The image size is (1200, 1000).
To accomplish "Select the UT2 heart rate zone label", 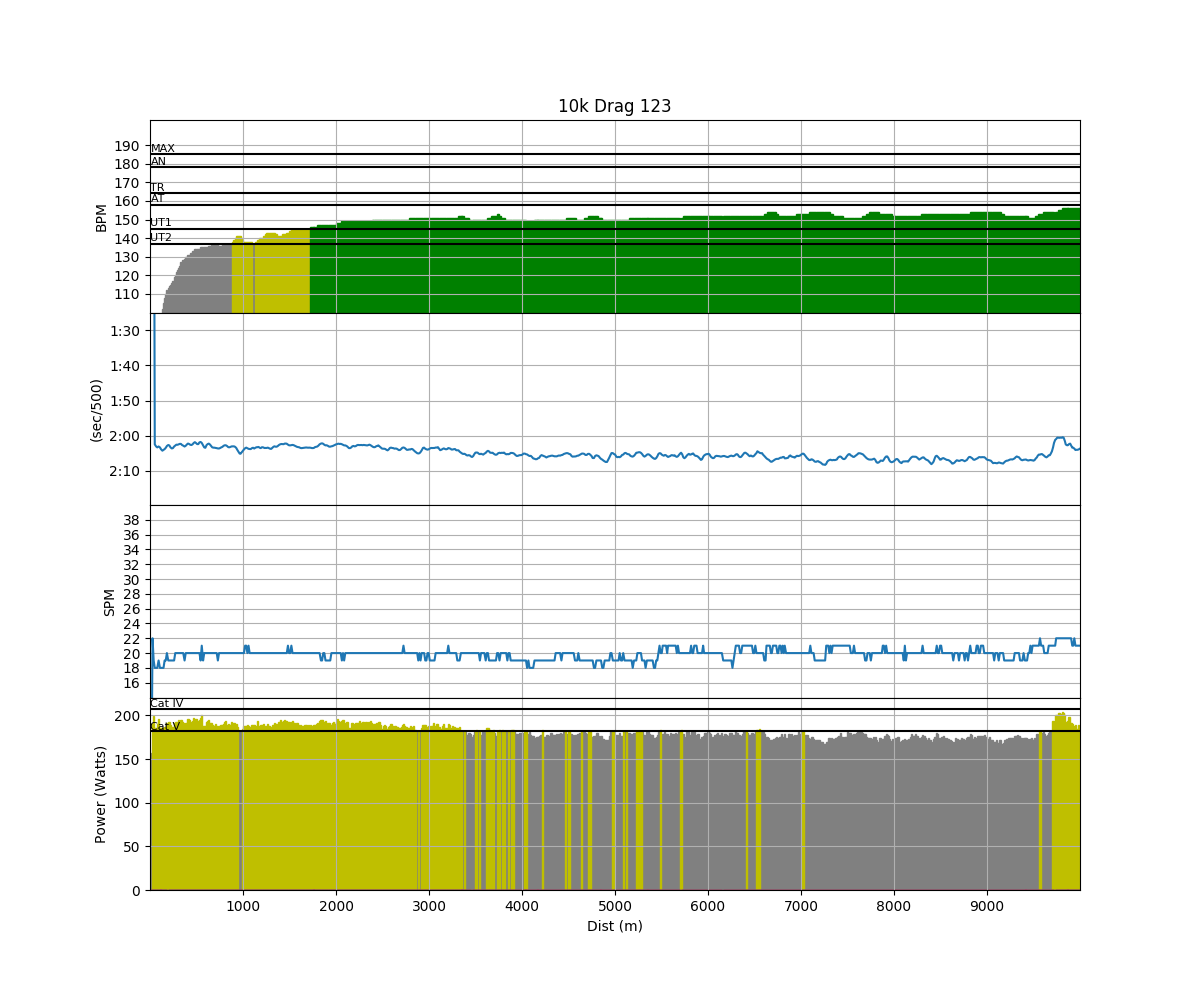I will [160, 238].
